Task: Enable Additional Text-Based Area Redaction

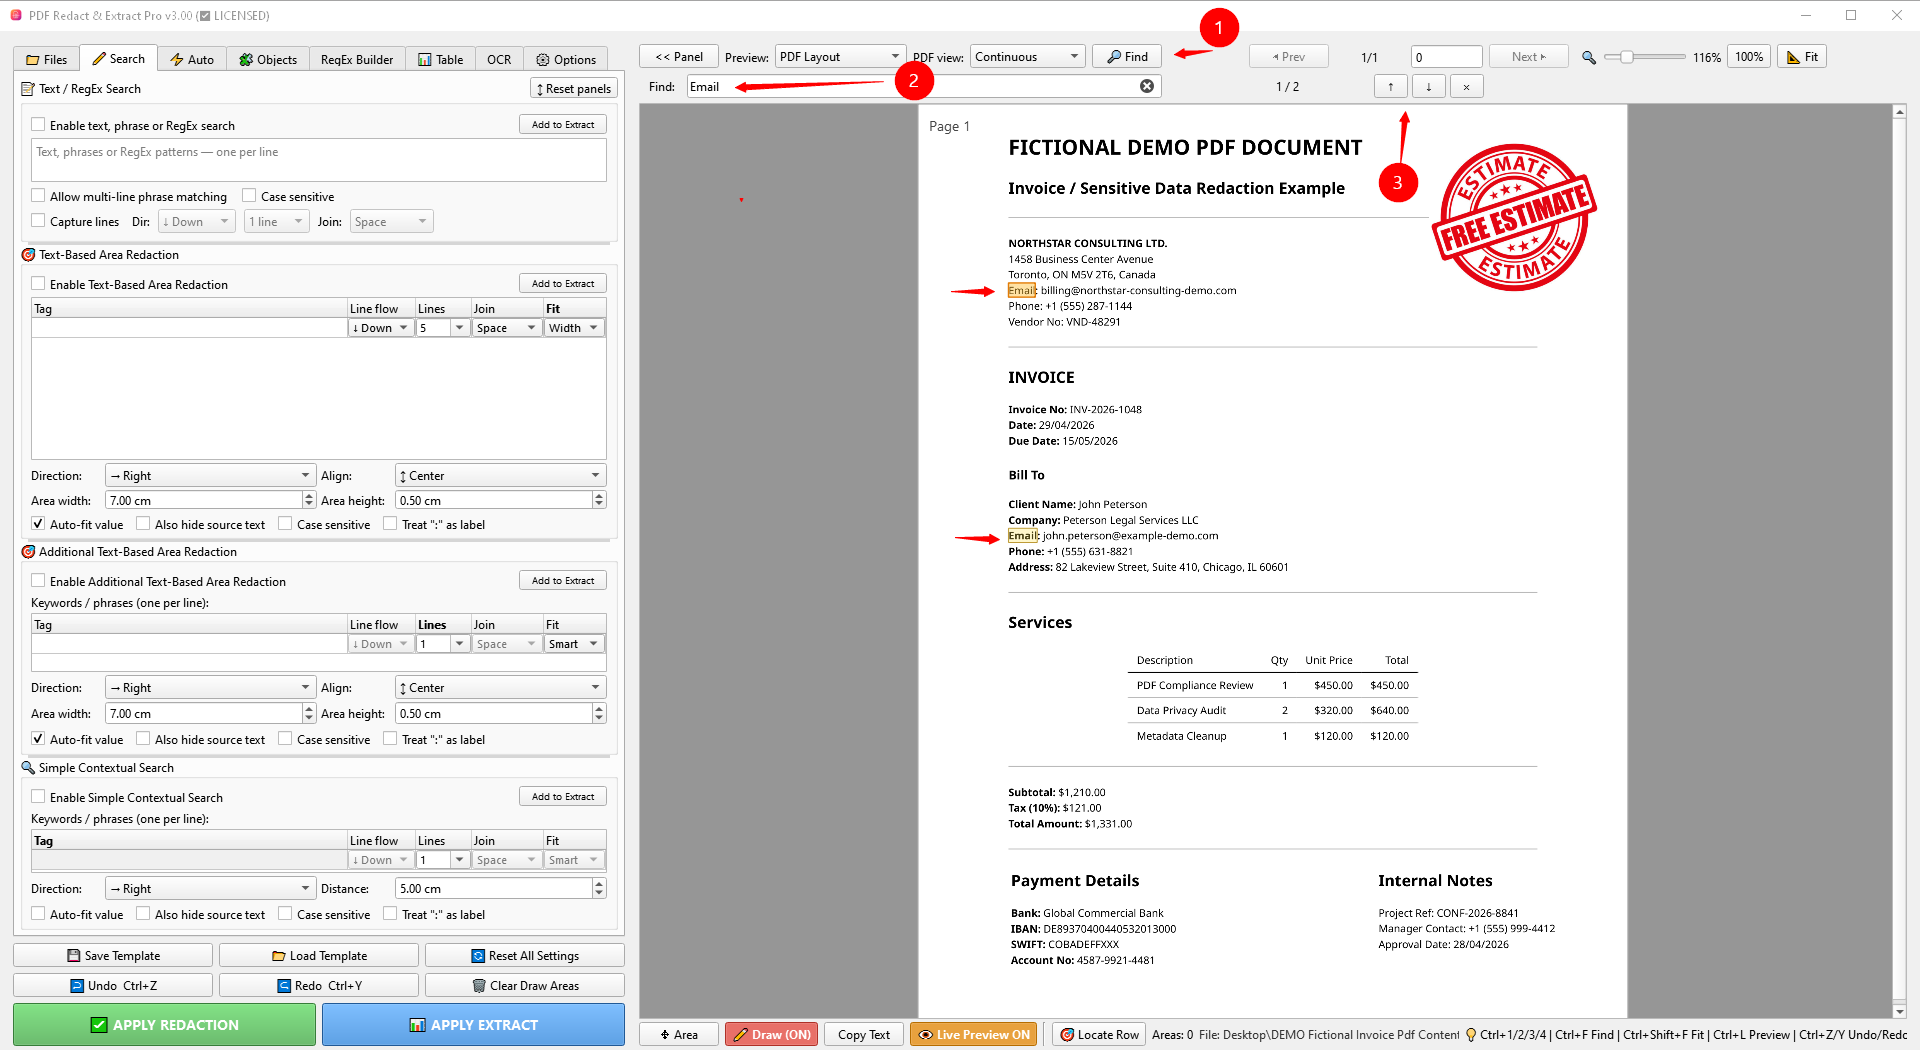Action: (38, 581)
